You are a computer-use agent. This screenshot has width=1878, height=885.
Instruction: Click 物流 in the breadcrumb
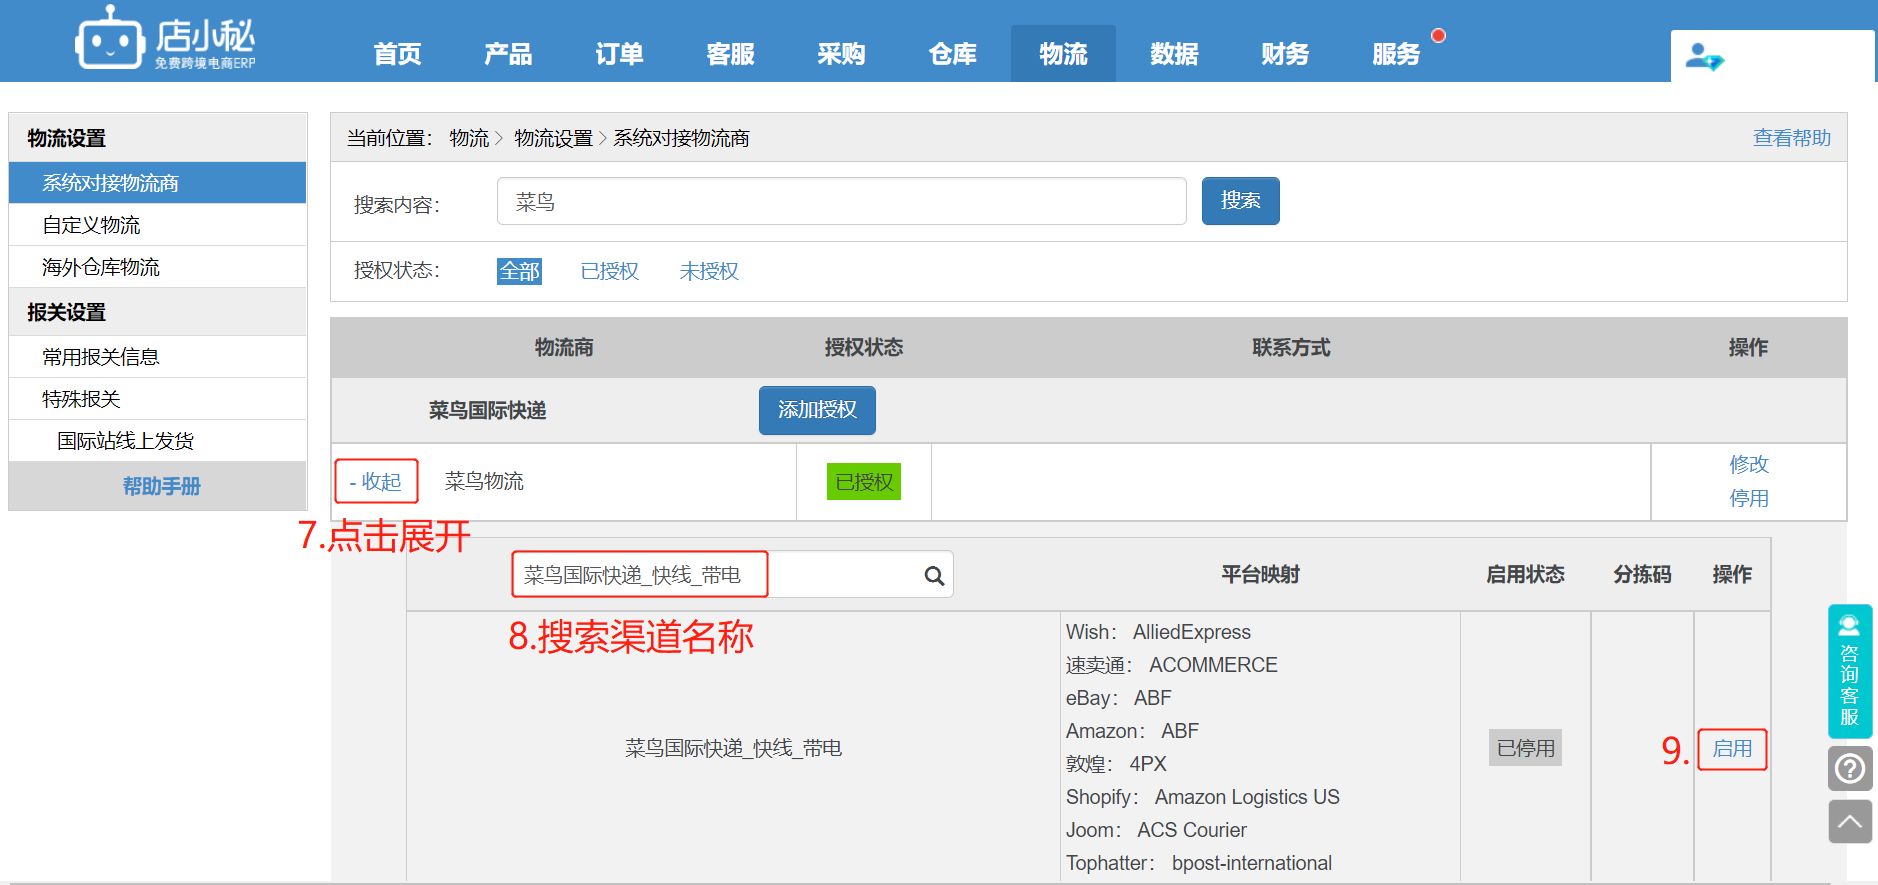click(469, 138)
